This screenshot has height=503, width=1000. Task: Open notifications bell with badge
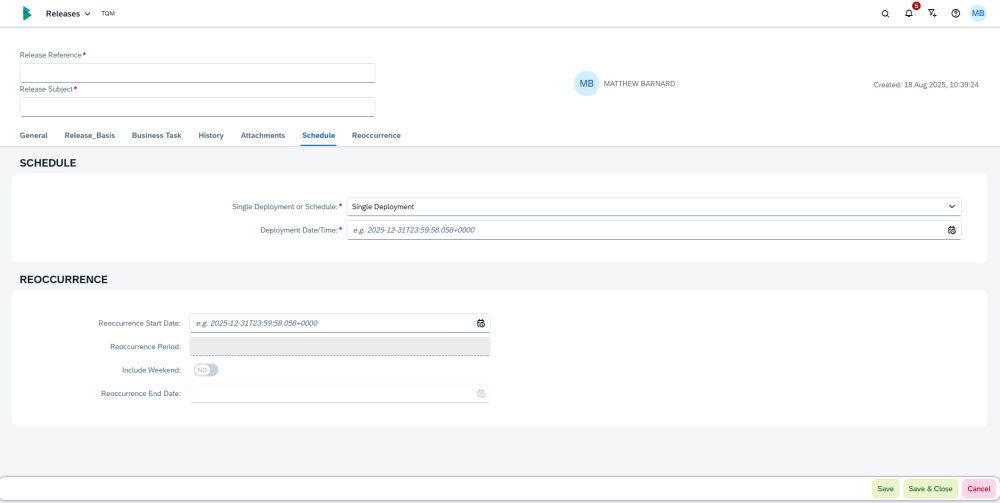point(909,13)
